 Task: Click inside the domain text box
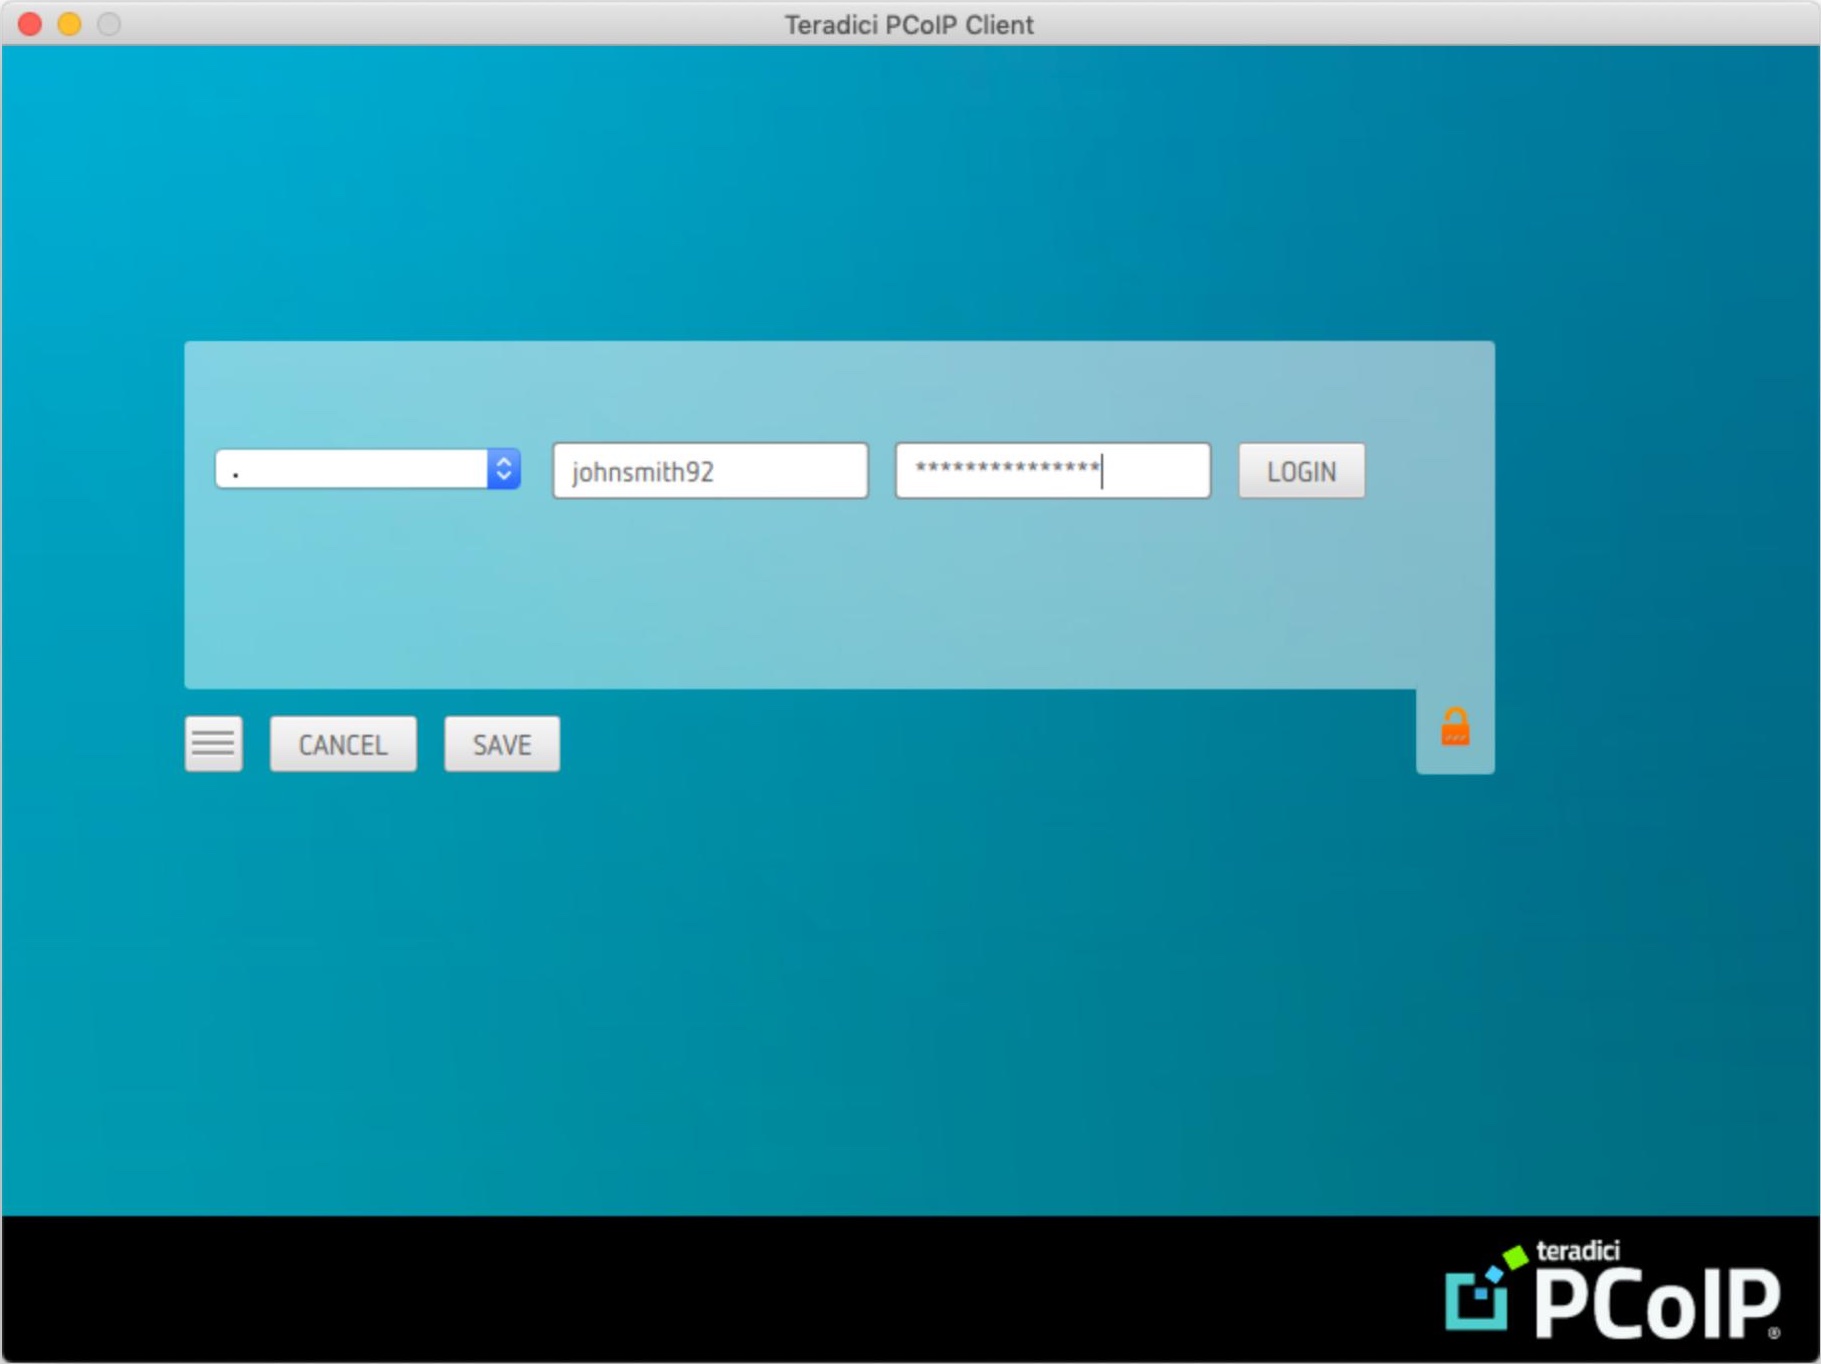tap(350, 469)
